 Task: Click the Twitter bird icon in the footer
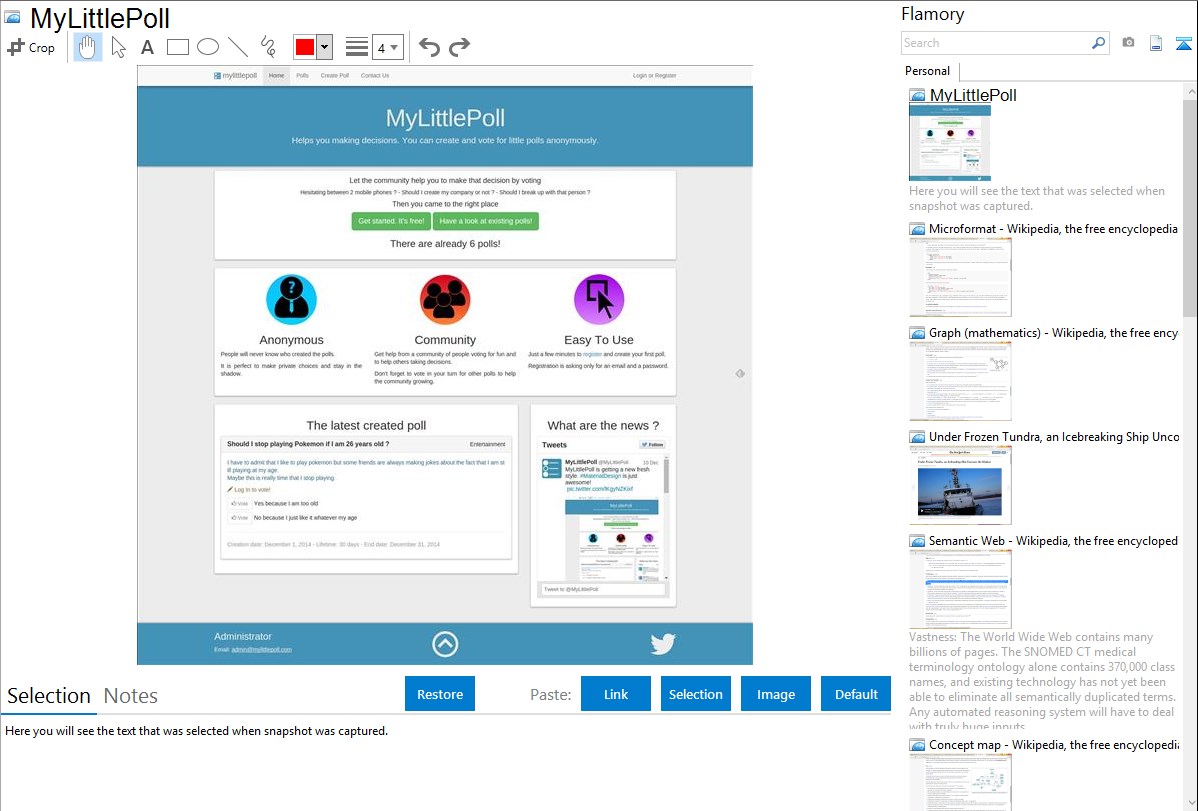(662, 644)
